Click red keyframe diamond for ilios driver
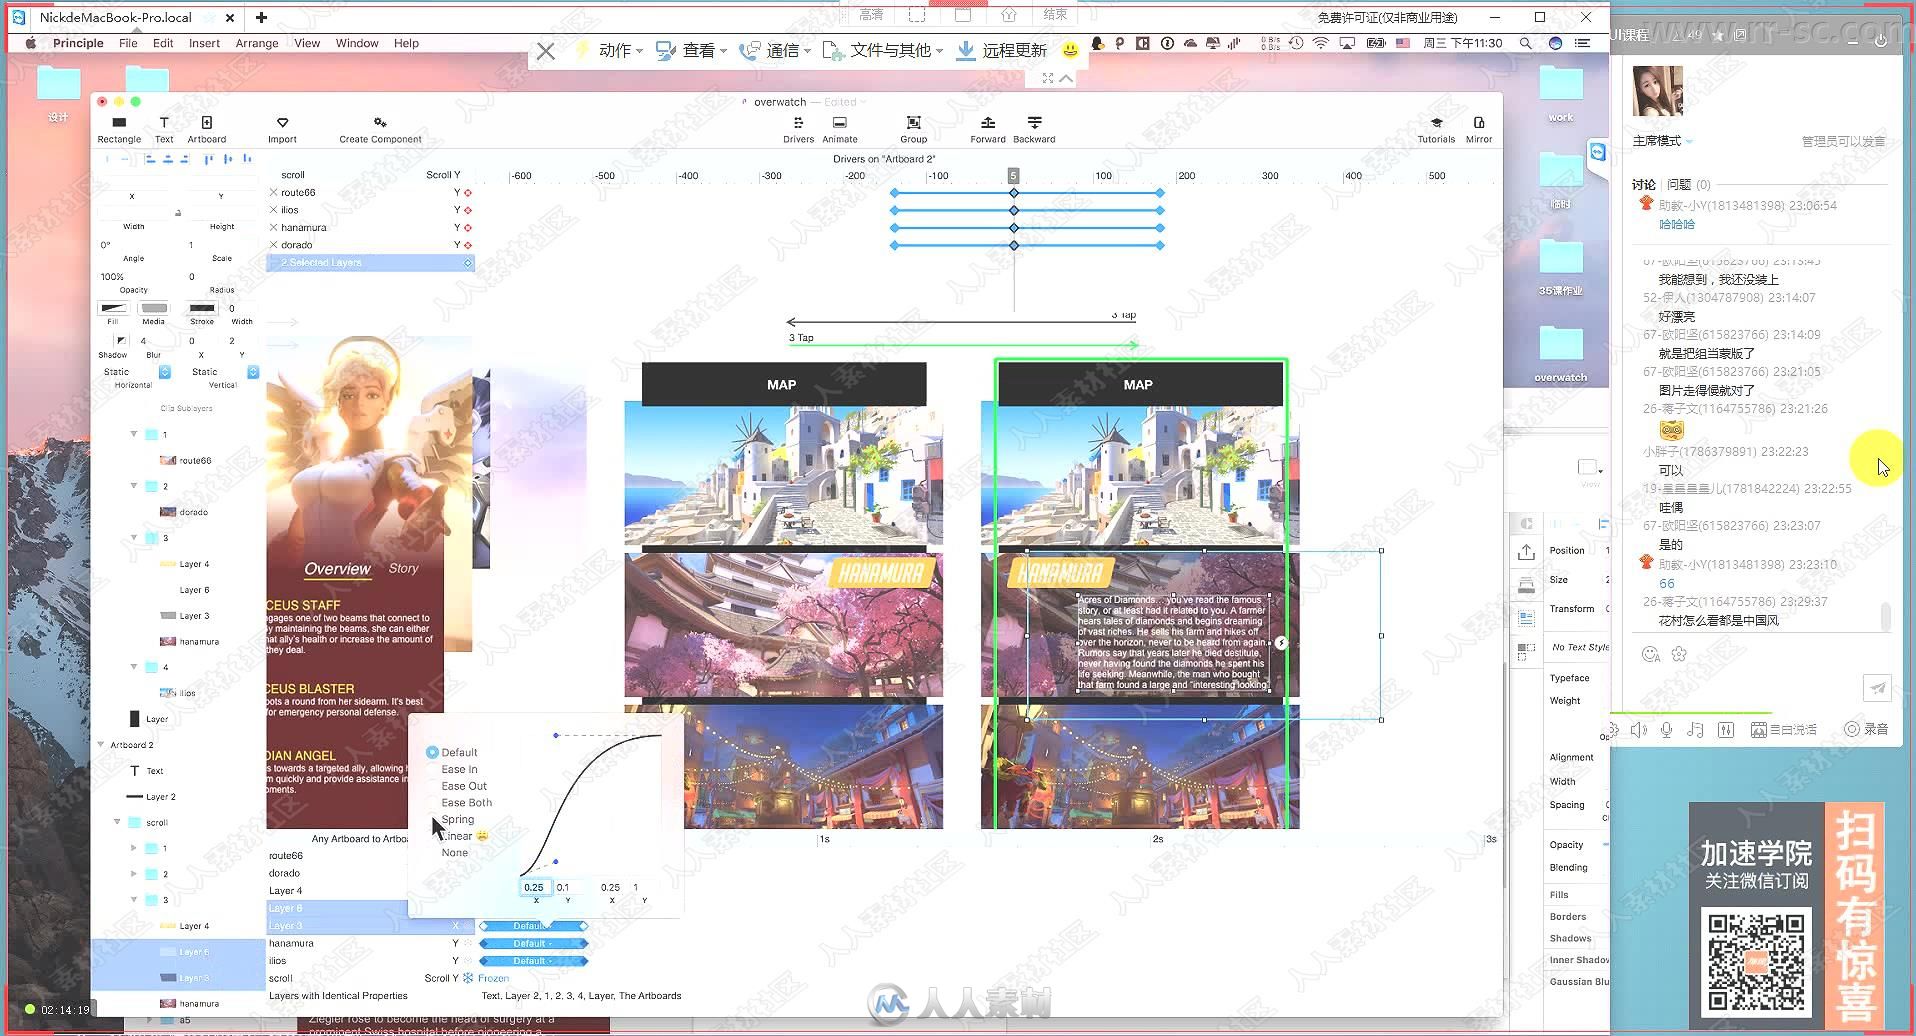The width and height of the screenshot is (1916, 1036). (x=467, y=210)
